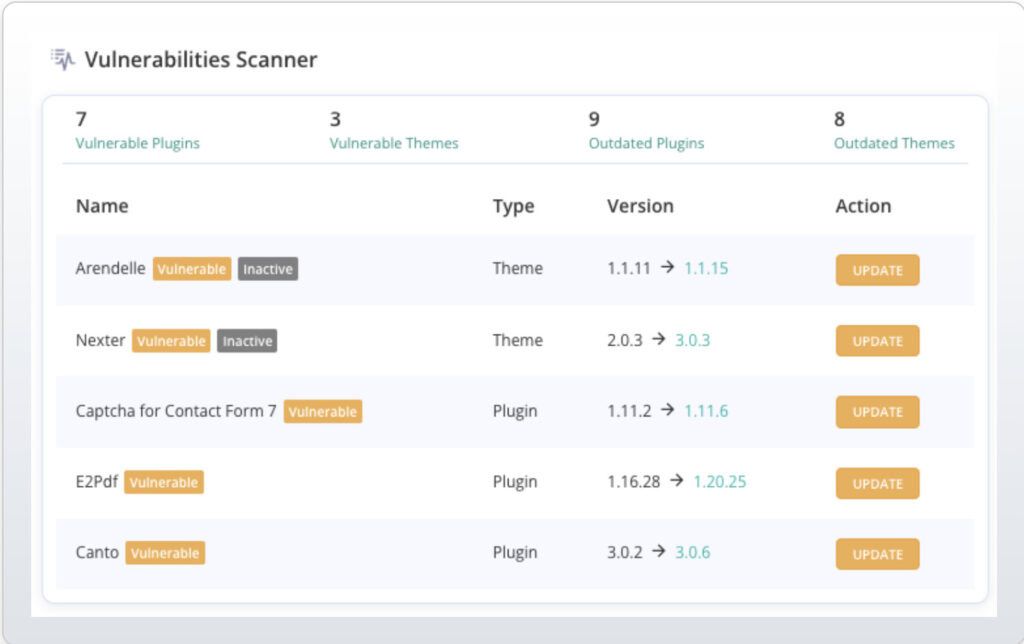Click the count 7 above Vulnerable Plugins
The height and width of the screenshot is (644, 1024).
[x=81, y=119]
